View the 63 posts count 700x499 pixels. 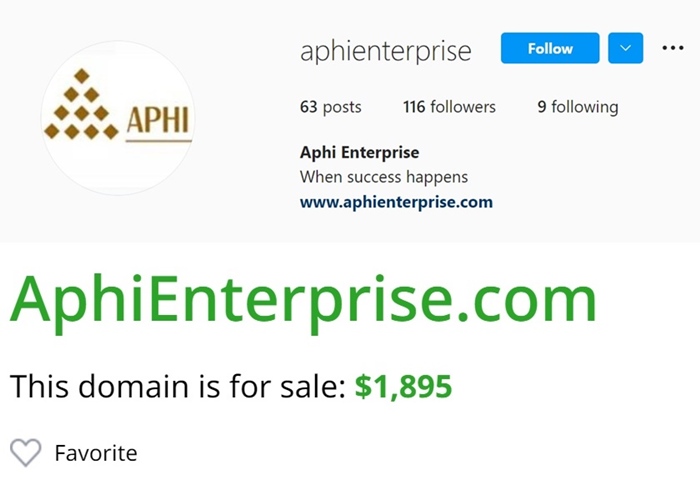point(330,107)
